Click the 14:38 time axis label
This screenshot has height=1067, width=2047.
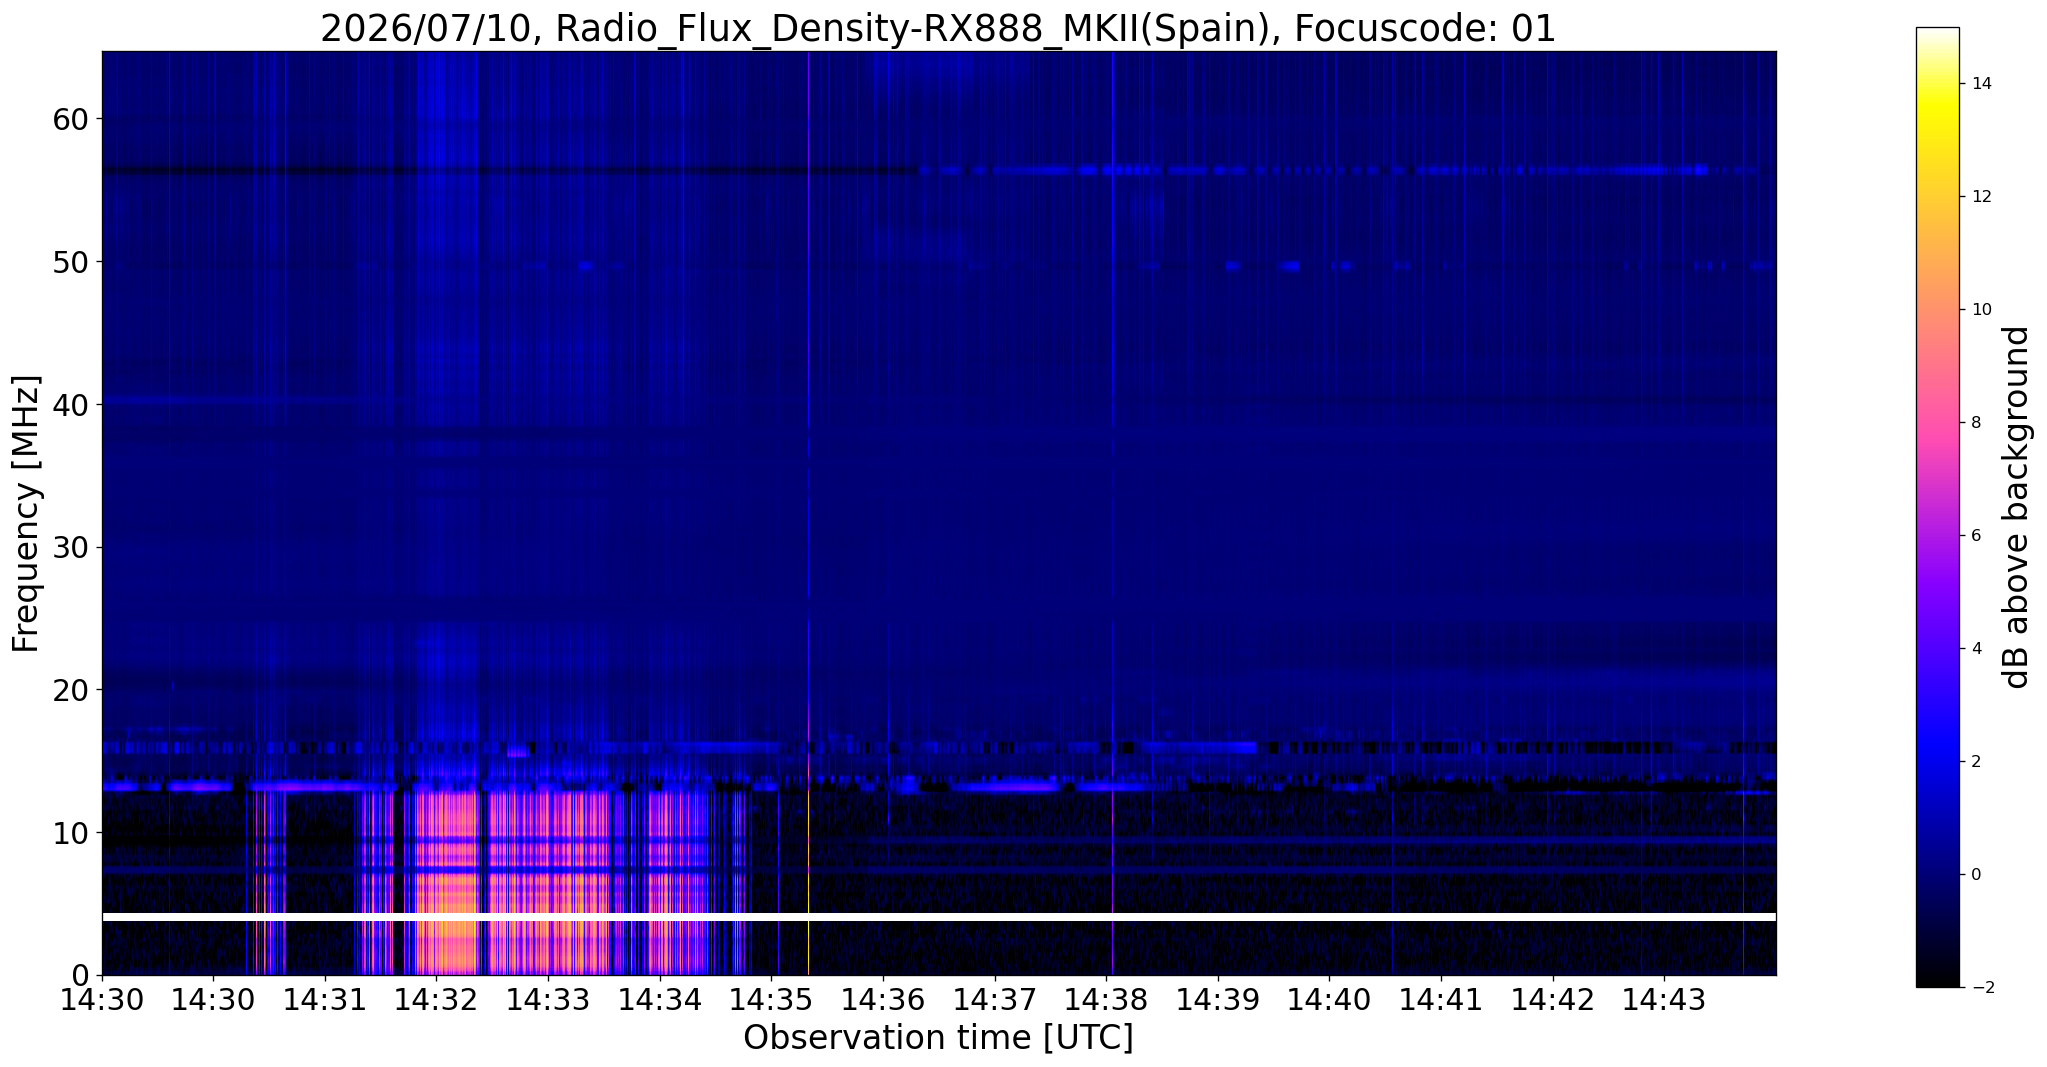coord(1106,998)
